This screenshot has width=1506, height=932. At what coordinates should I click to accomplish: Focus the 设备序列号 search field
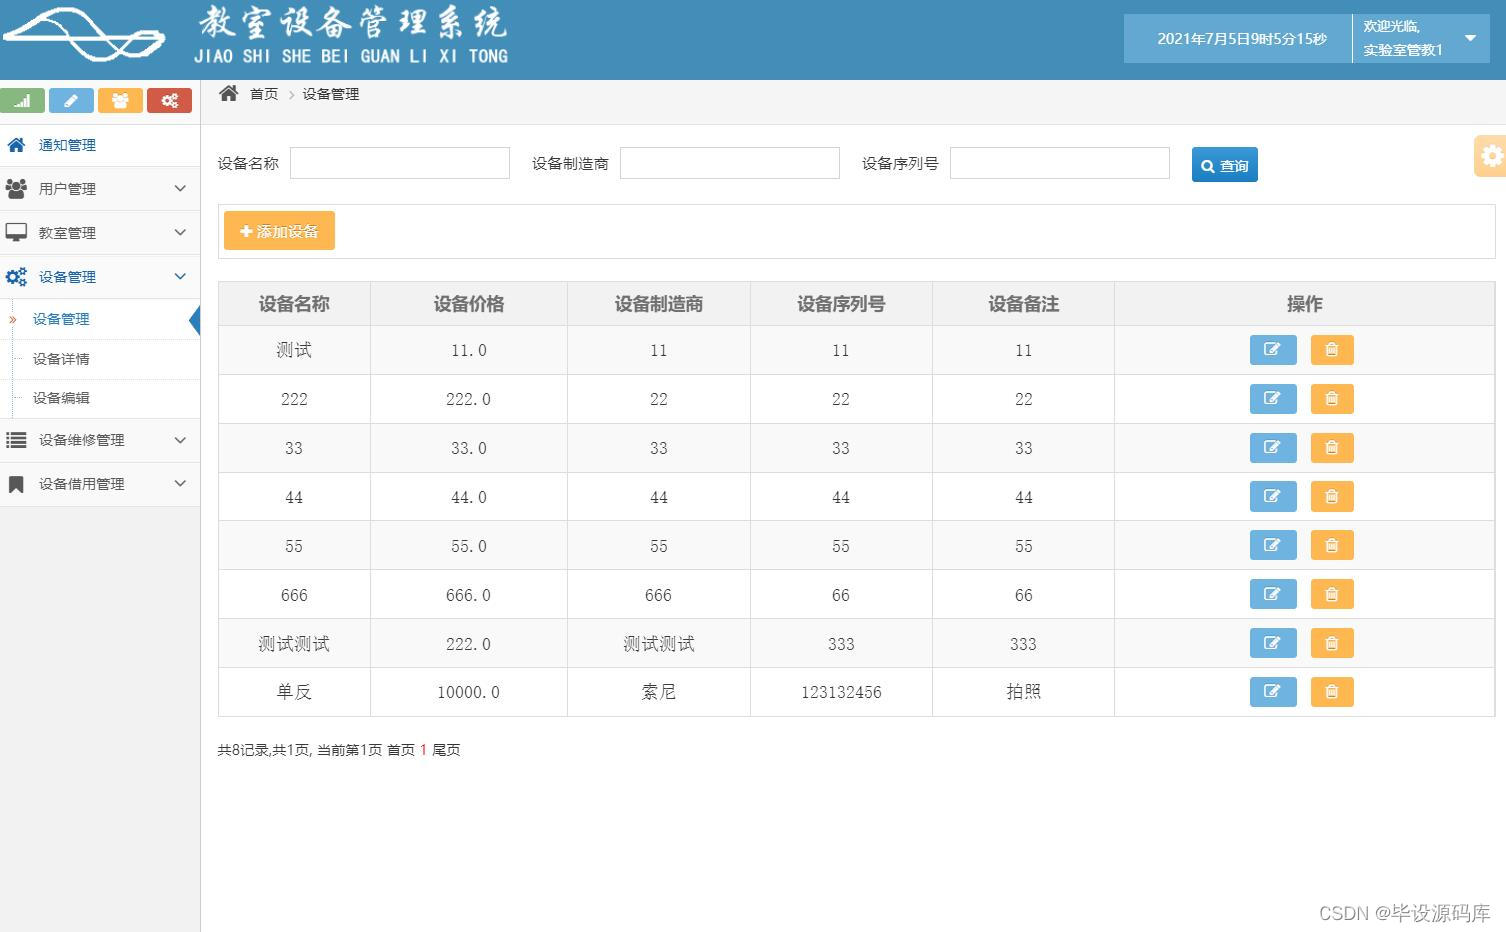1060,163
